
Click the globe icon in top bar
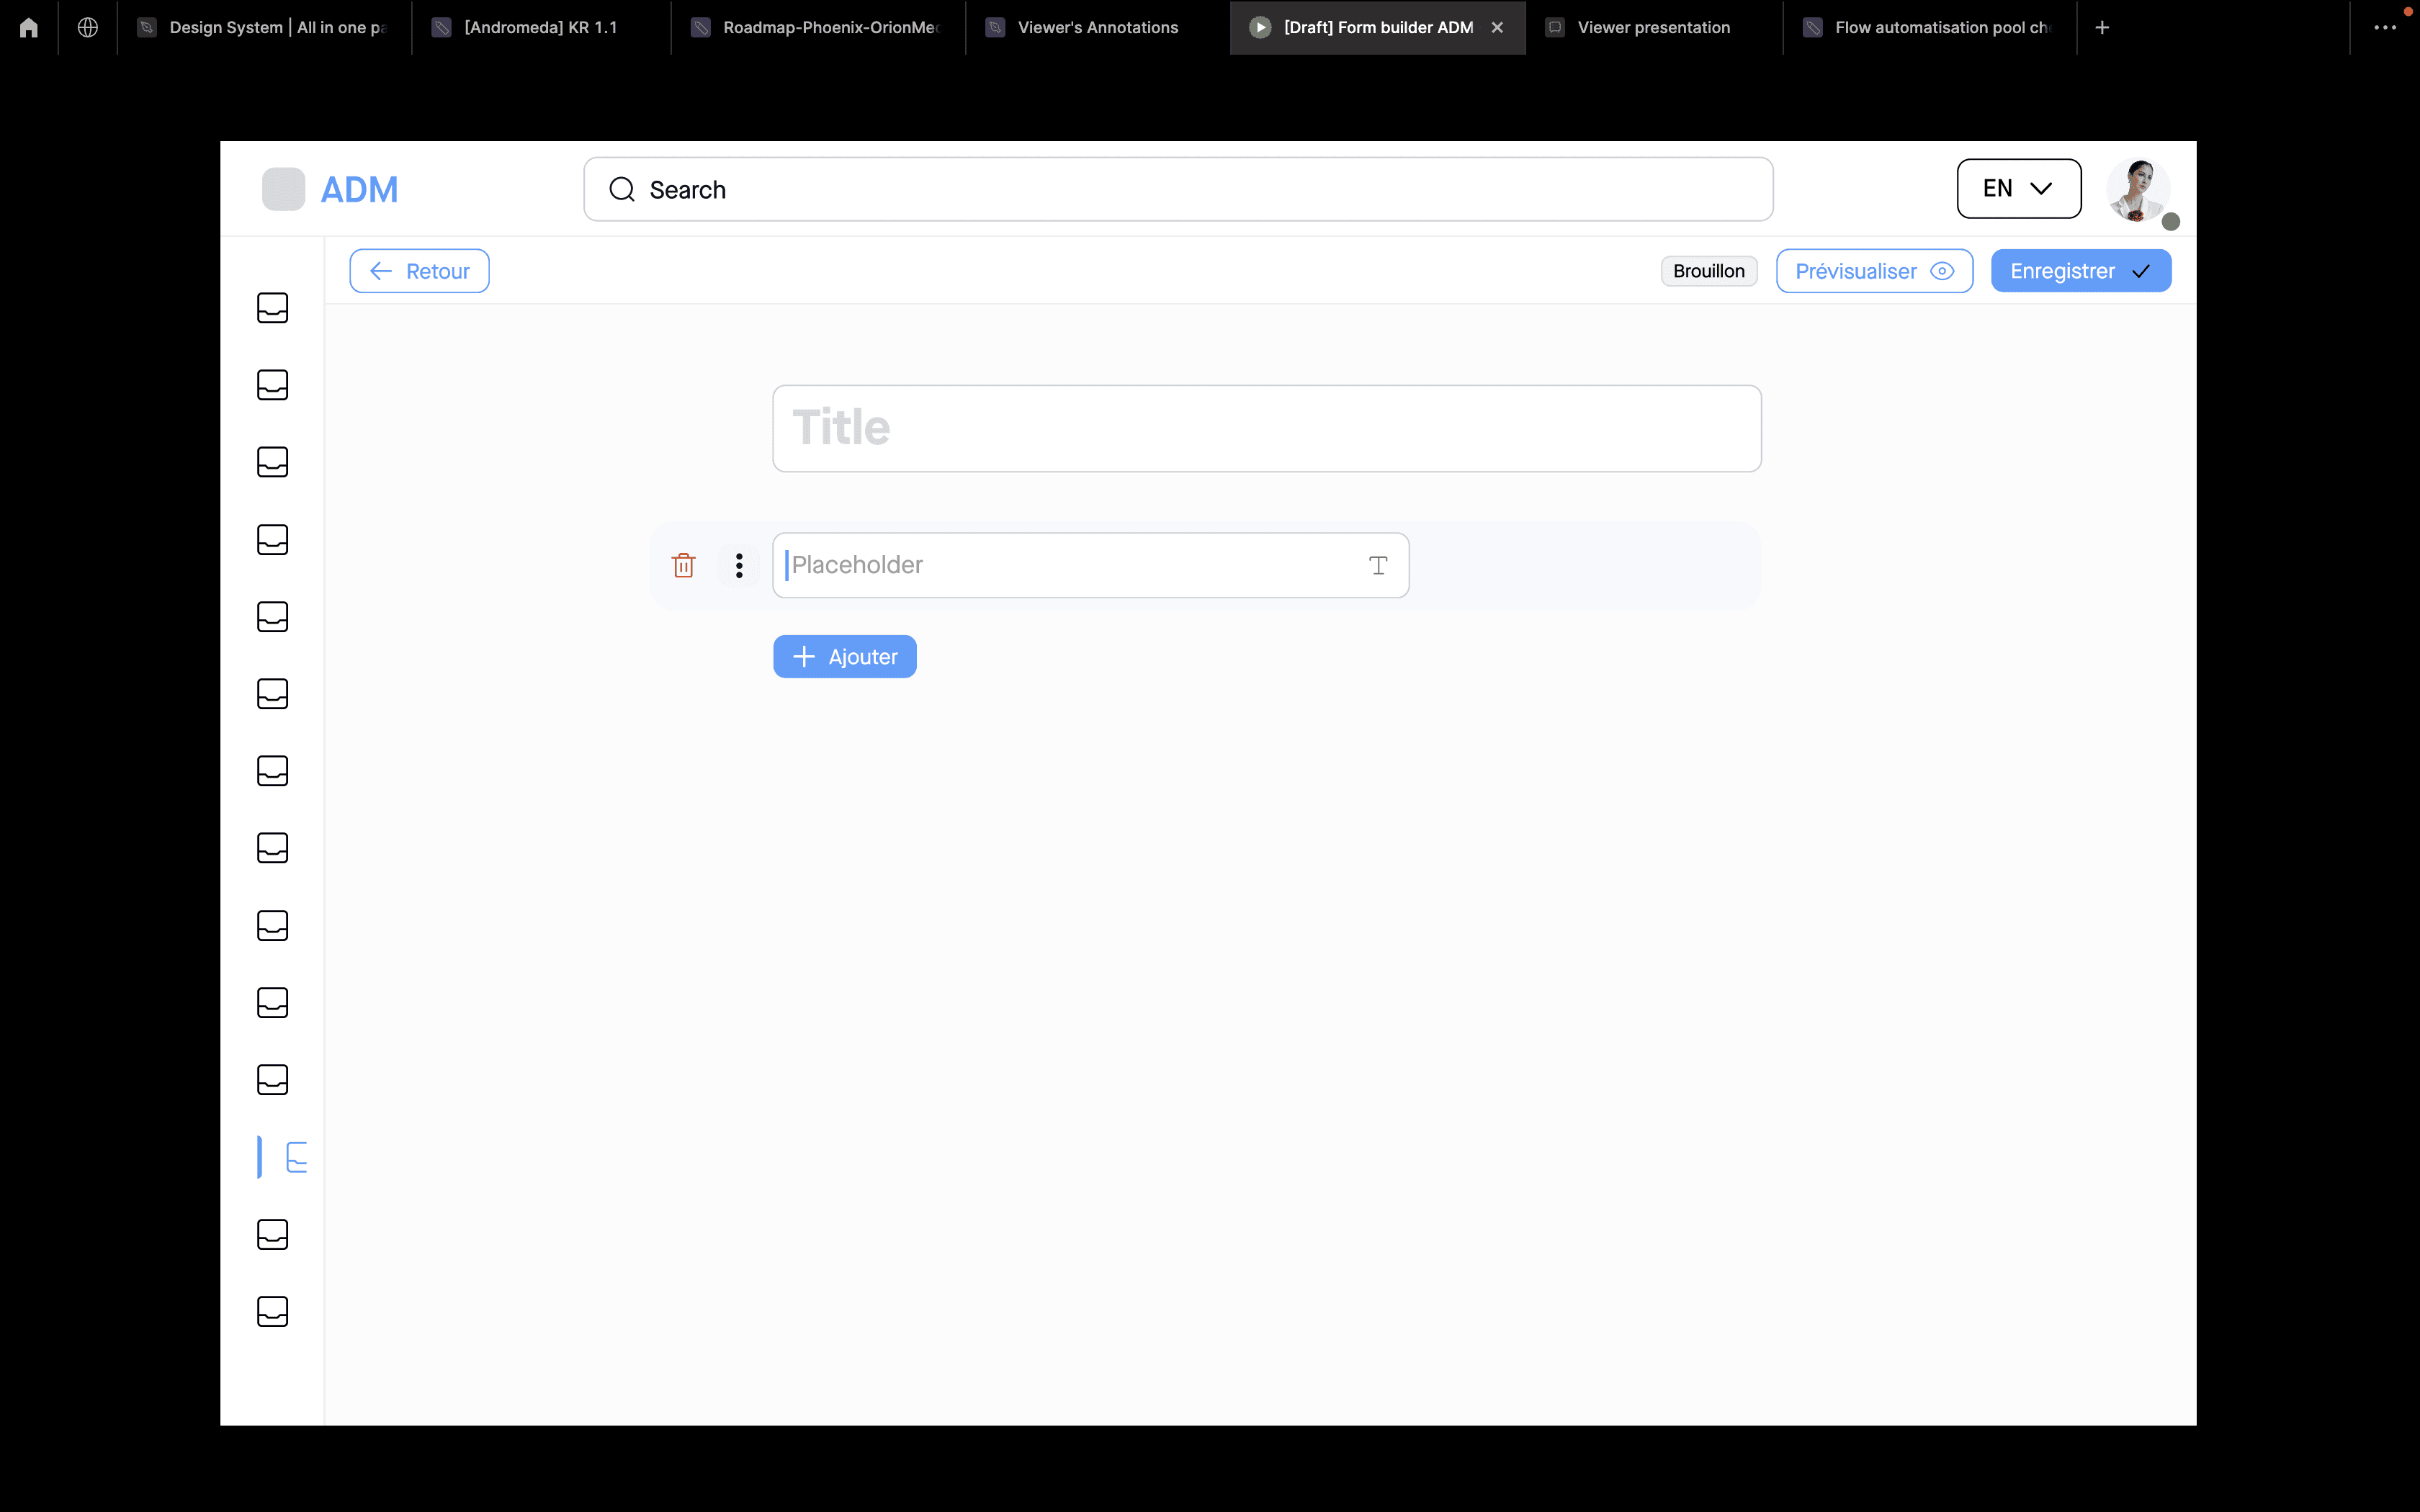(x=88, y=27)
